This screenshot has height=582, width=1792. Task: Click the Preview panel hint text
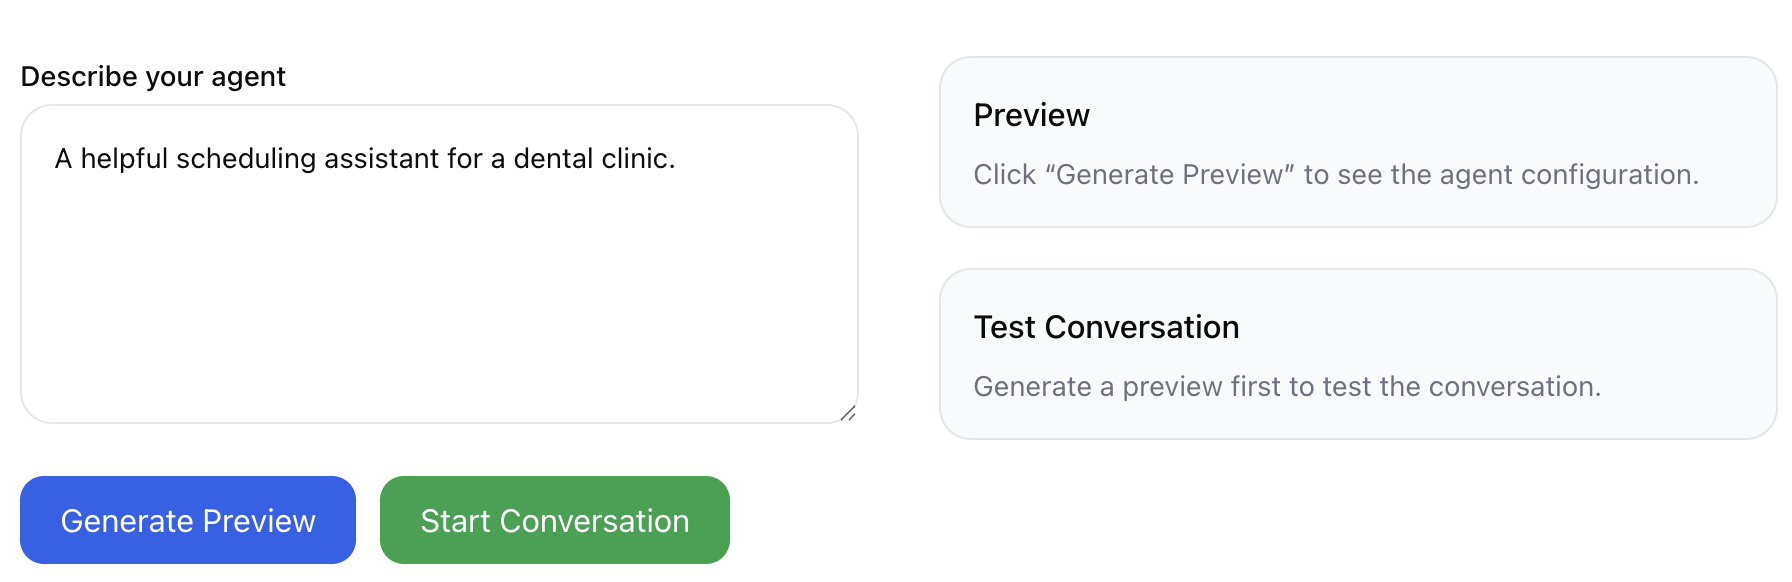[1335, 175]
